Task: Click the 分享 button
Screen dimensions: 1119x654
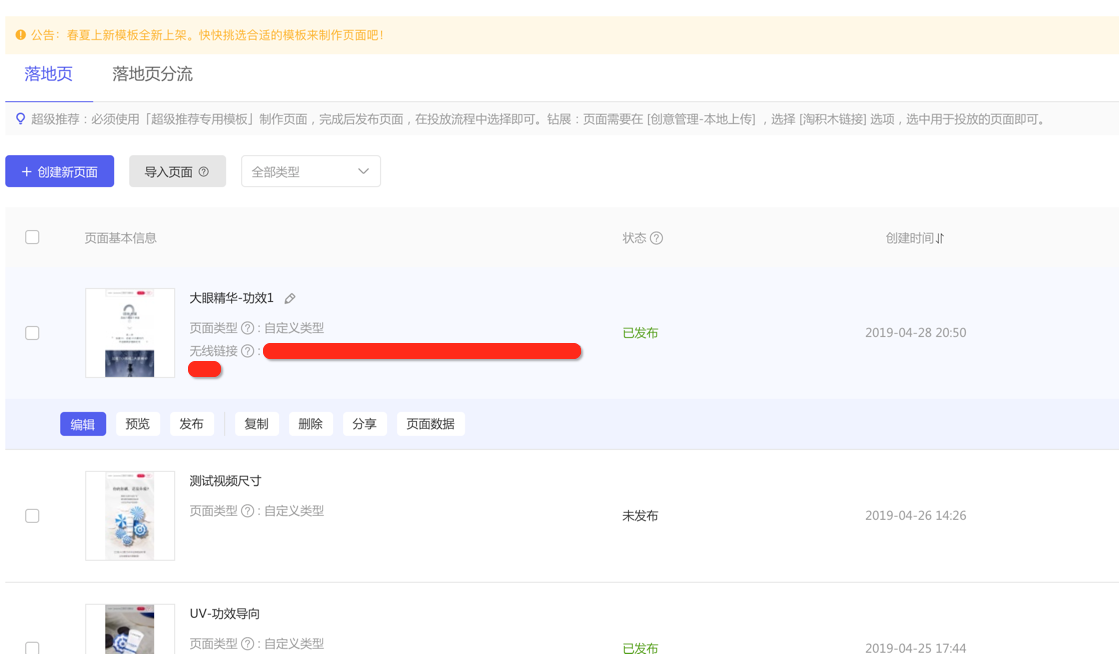Action: [365, 424]
